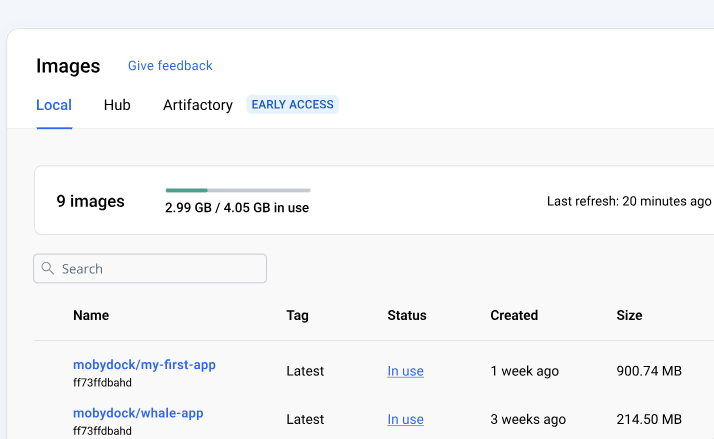The image size is (714, 439).
Task: Click '2.99 GB / 4.05 GB in use' text
Action: click(x=237, y=208)
